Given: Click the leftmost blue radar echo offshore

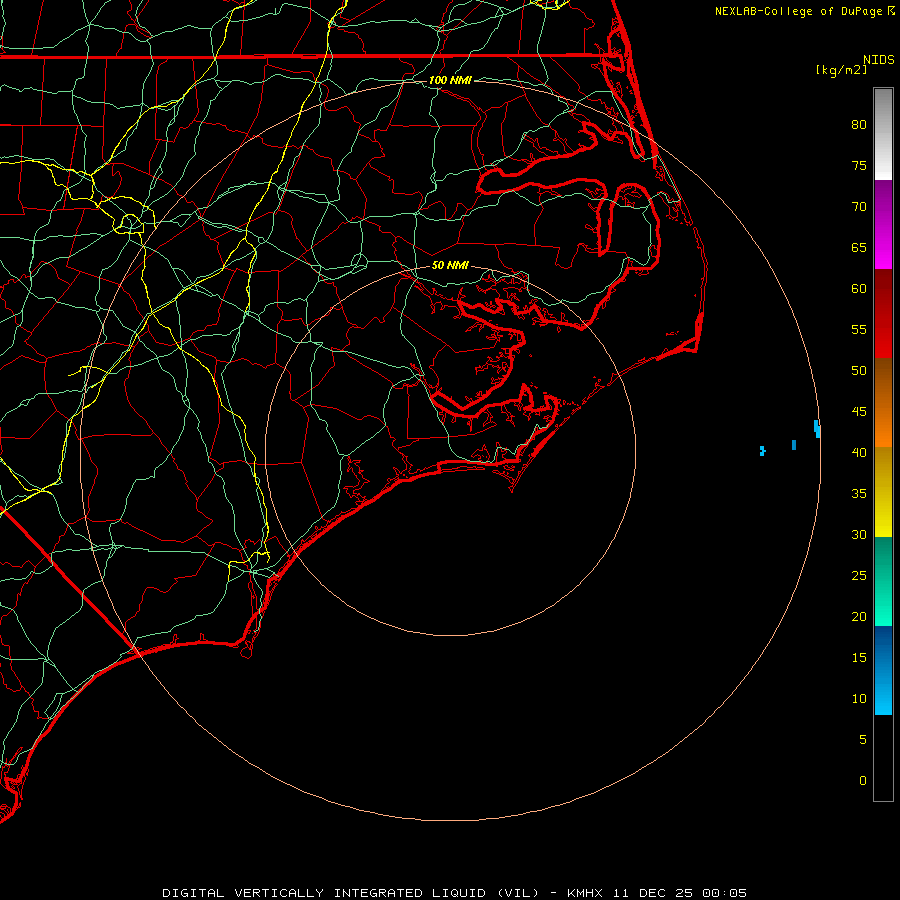Looking at the screenshot, I should [762, 451].
